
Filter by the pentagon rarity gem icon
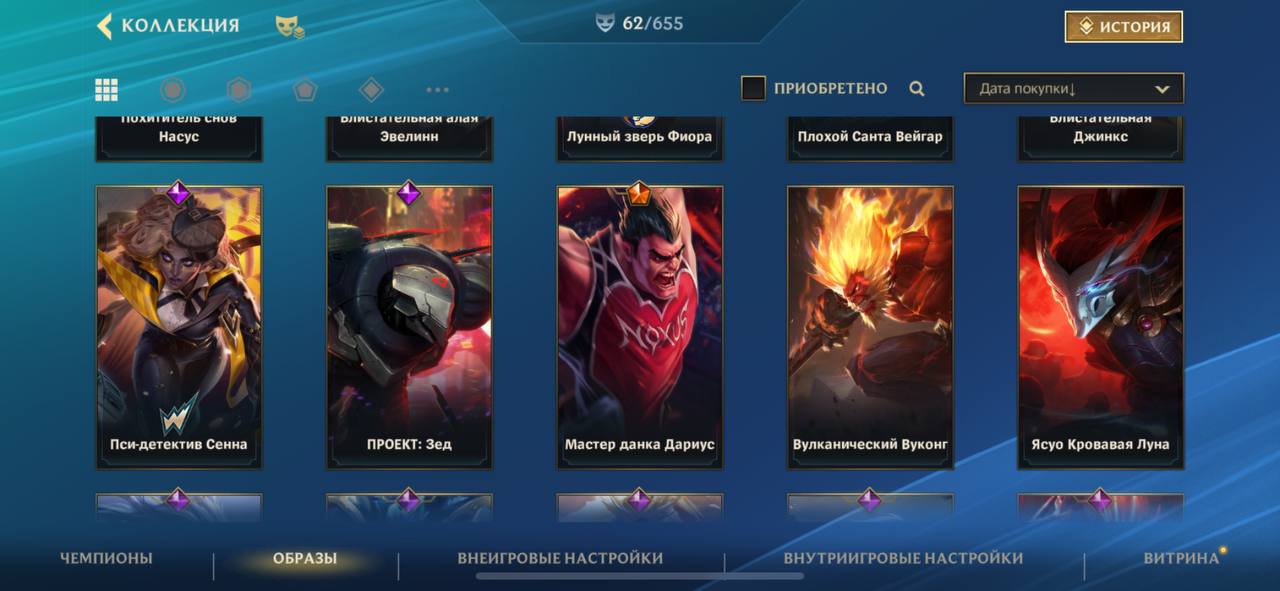pos(305,90)
